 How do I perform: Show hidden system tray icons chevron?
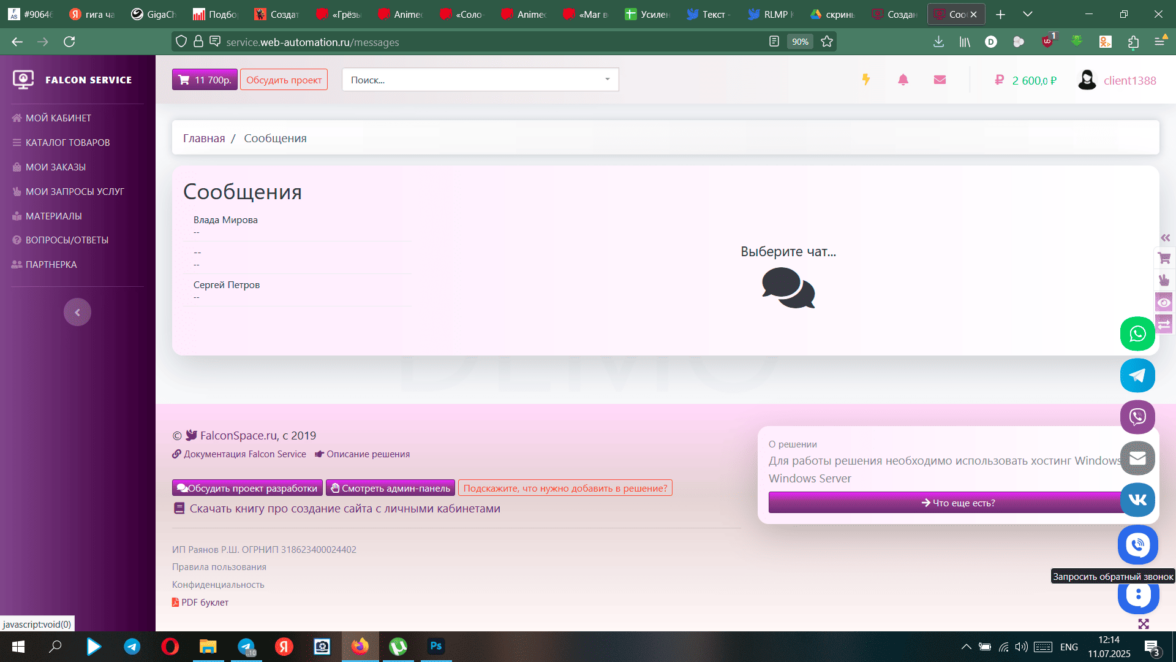pos(966,646)
